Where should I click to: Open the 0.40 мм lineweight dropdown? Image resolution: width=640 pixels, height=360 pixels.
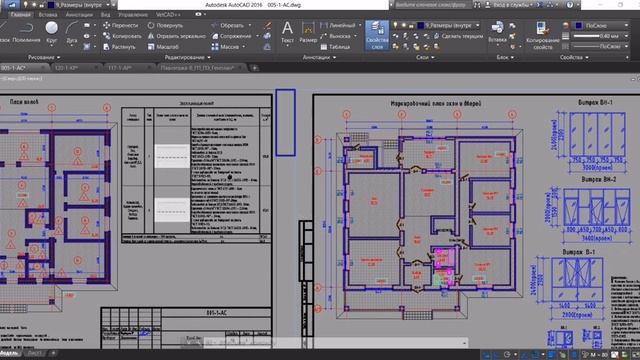pos(601,36)
